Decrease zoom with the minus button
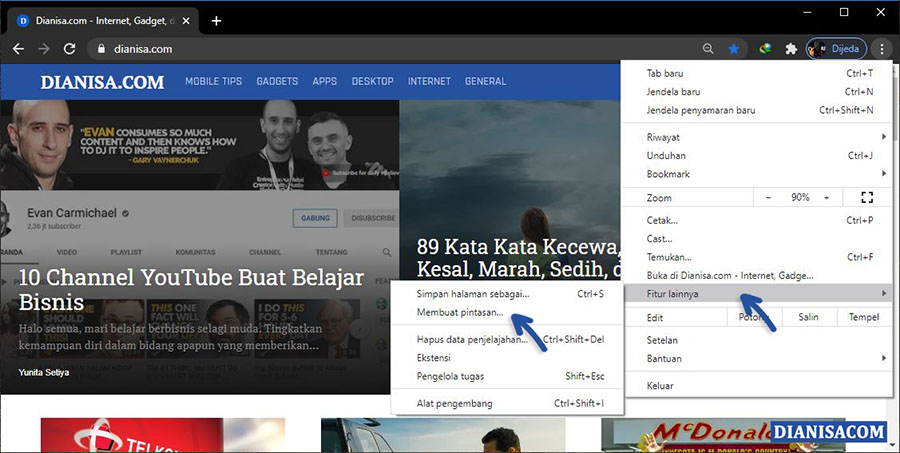Screen dimensions: 900x453 [x=769, y=198]
